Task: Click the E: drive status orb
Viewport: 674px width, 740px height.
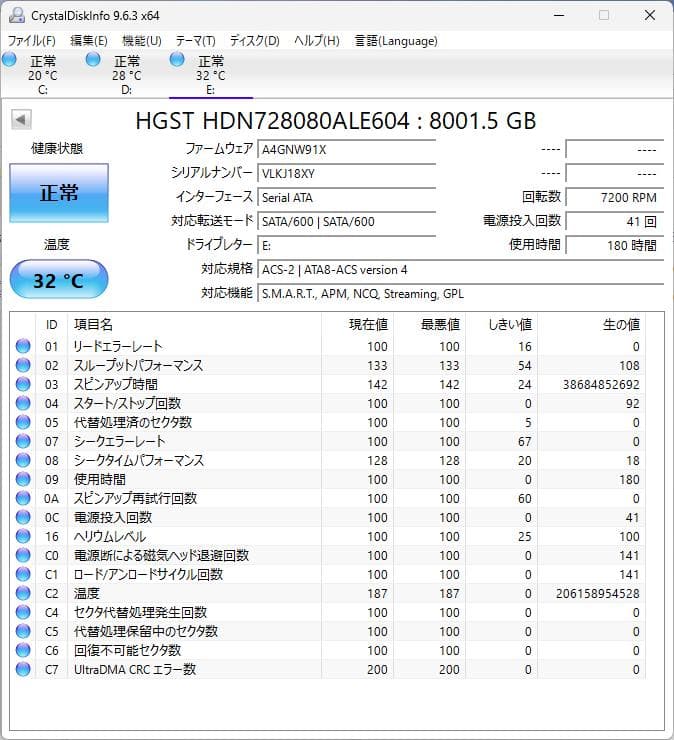Action: tap(177, 59)
